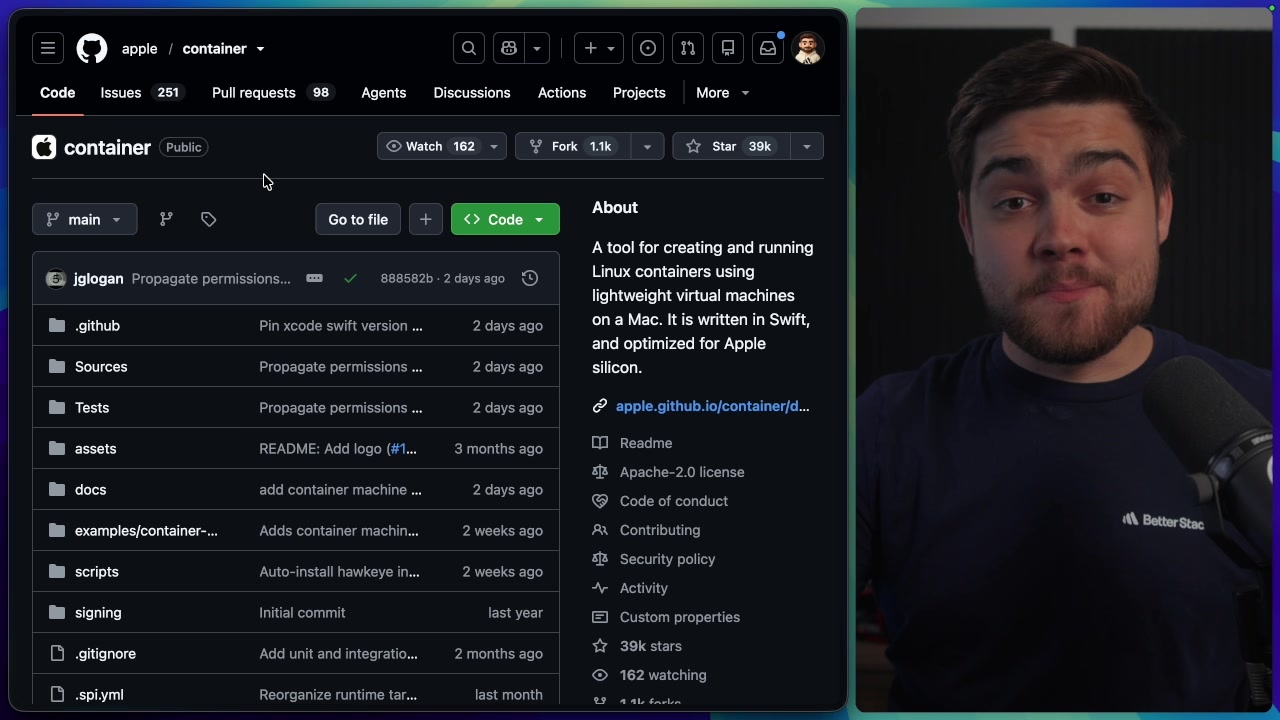Expand the More tabs dropdown
The width and height of the screenshot is (1280, 720).
[x=723, y=93]
